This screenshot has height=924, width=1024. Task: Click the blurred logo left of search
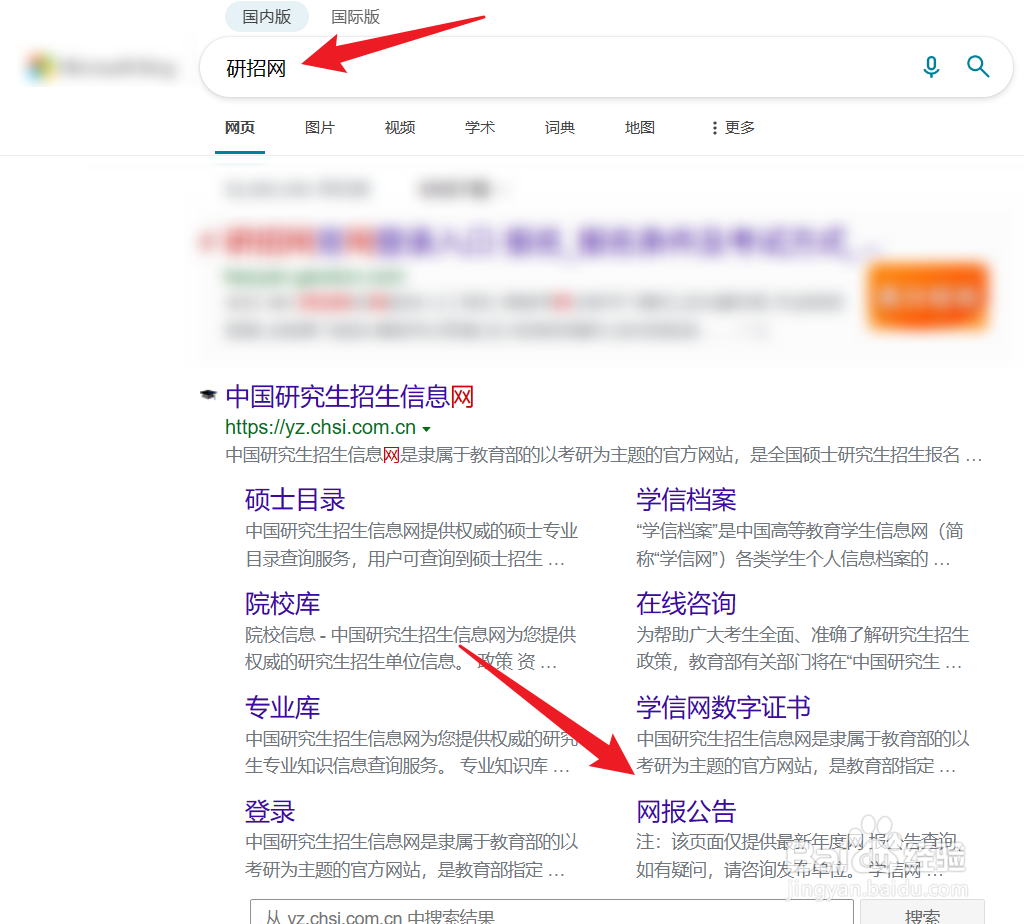[x=101, y=67]
